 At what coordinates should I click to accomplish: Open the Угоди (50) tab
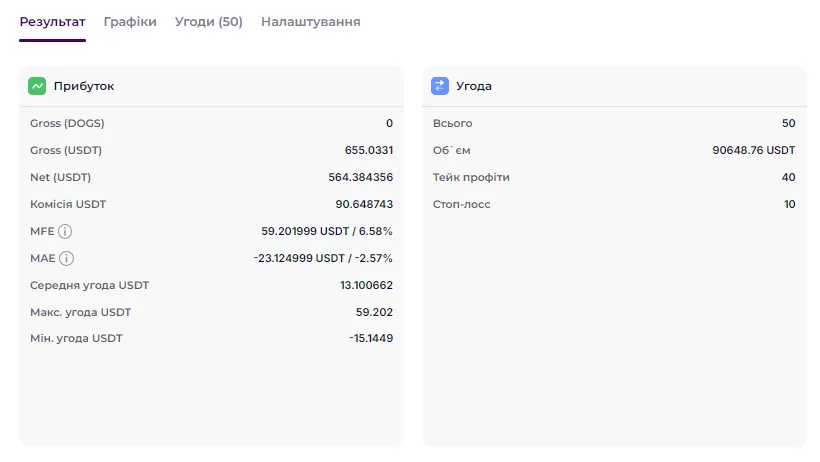pos(208,22)
